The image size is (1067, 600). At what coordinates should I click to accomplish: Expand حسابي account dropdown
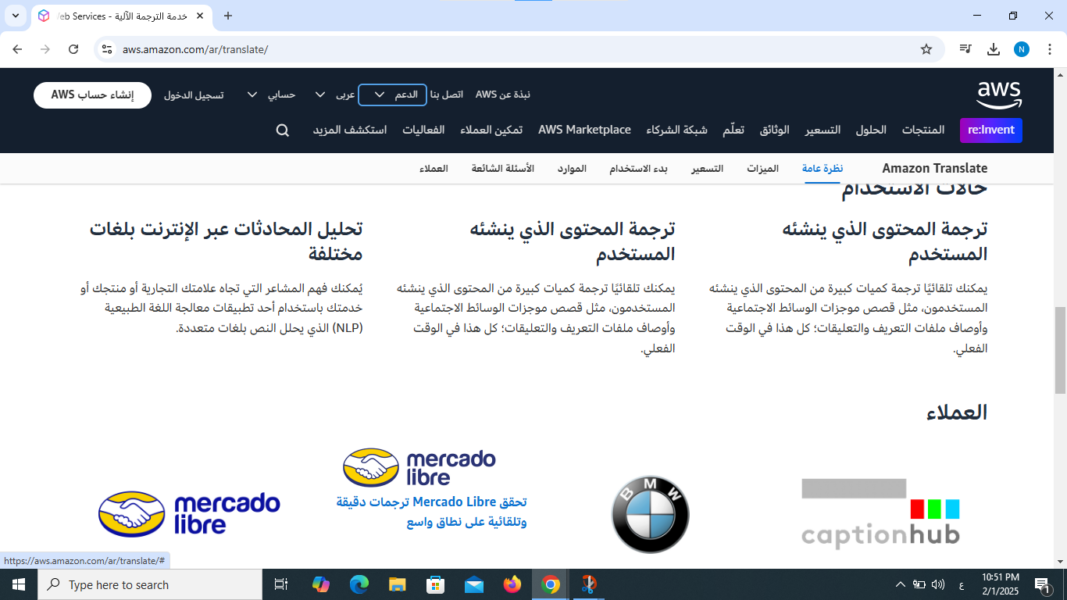[271, 95]
